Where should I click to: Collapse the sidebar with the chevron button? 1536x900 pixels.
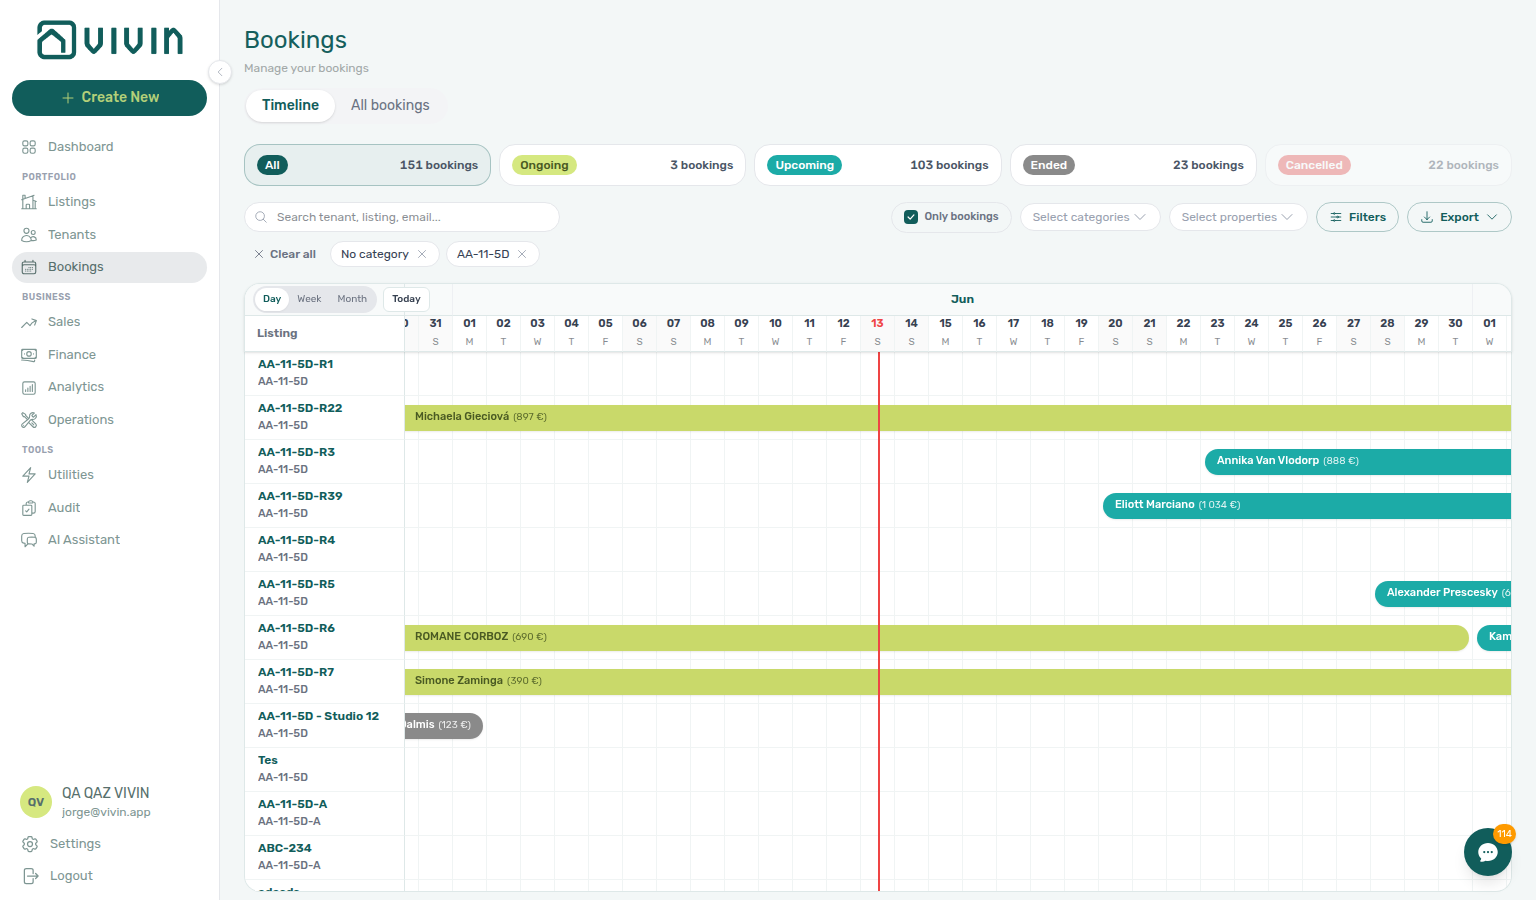(220, 71)
